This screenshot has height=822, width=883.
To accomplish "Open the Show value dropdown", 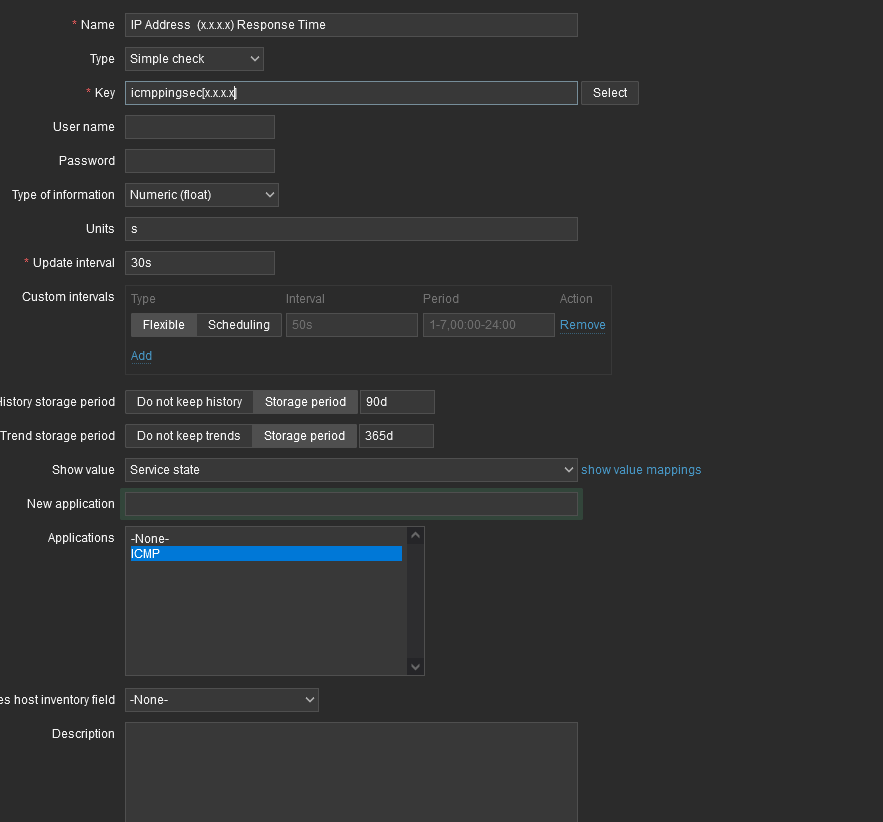I will tap(350, 470).
